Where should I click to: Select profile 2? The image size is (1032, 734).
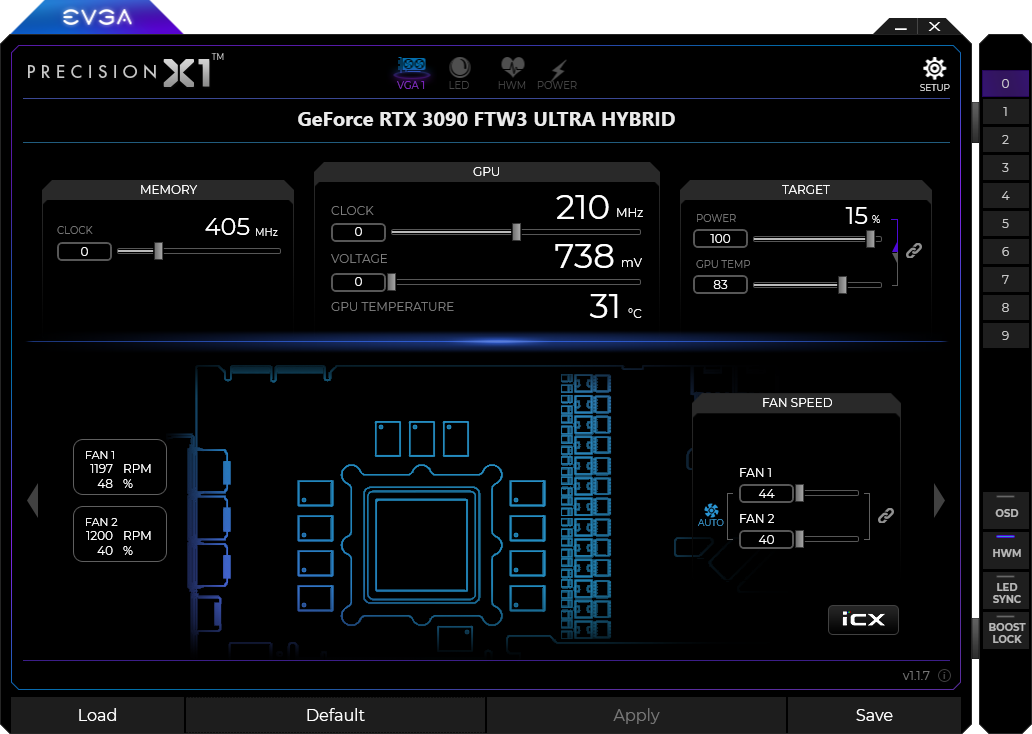click(1005, 140)
